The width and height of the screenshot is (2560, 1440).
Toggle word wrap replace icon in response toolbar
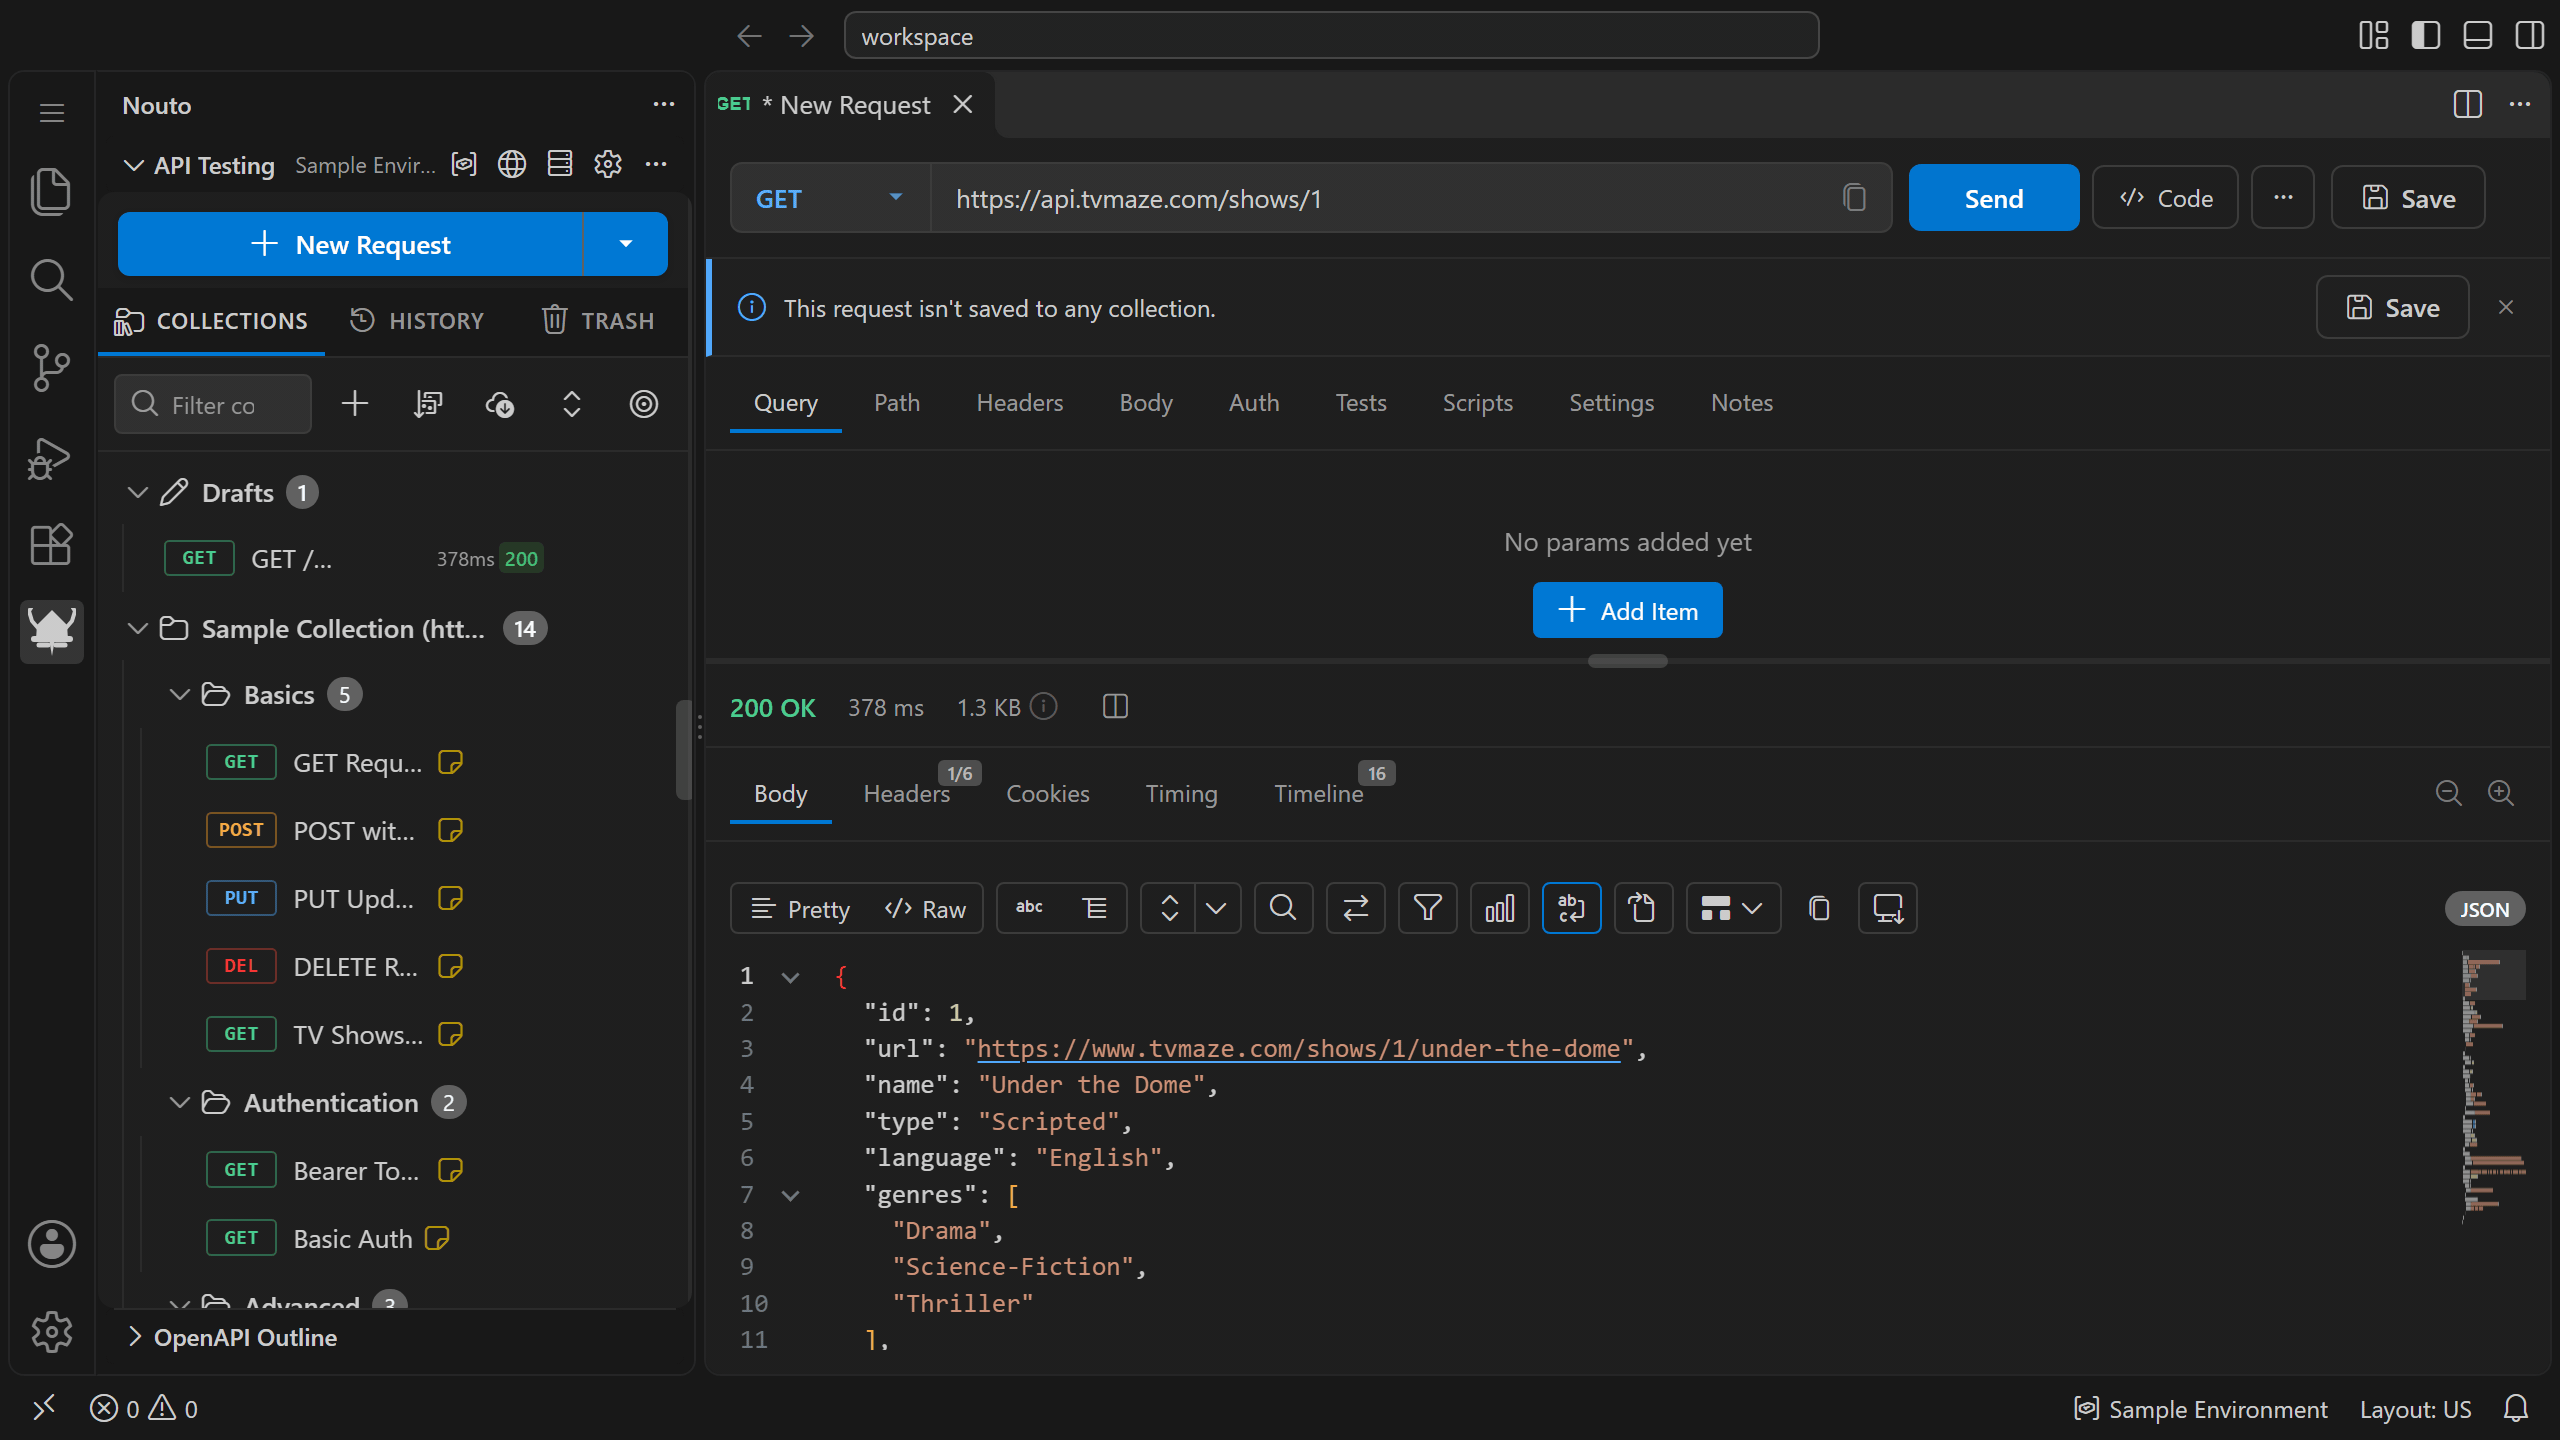pyautogui.click(x=1571, y=908)
